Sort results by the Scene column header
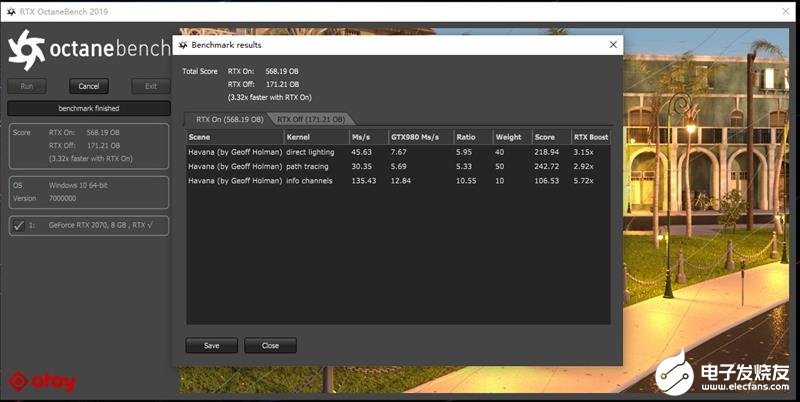Screen dimensions: 800x402 [235, 137]
